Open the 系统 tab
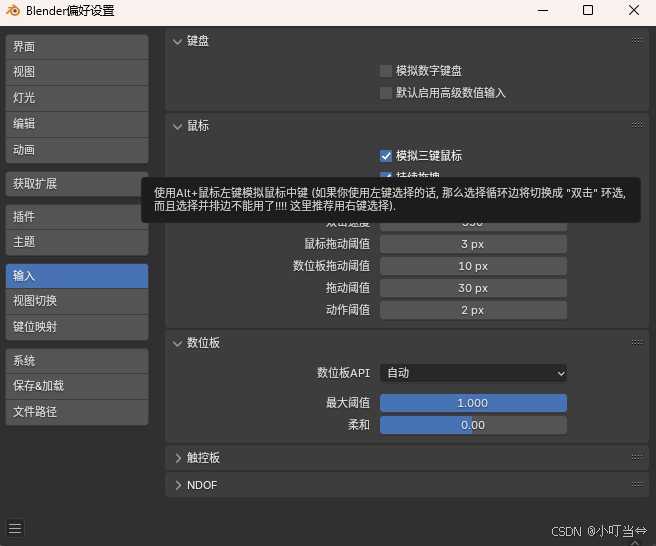This screenshot has width=656, height=546. [77, 361]
